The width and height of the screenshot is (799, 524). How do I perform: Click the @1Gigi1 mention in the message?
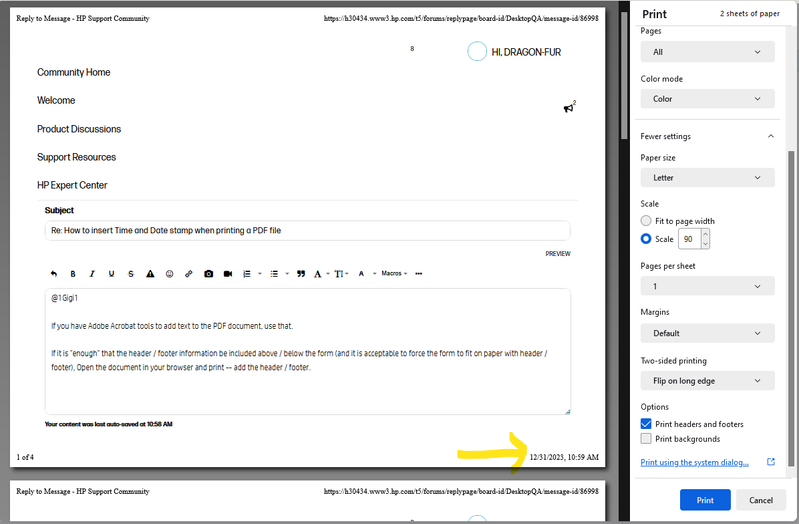tap(64, 298)
